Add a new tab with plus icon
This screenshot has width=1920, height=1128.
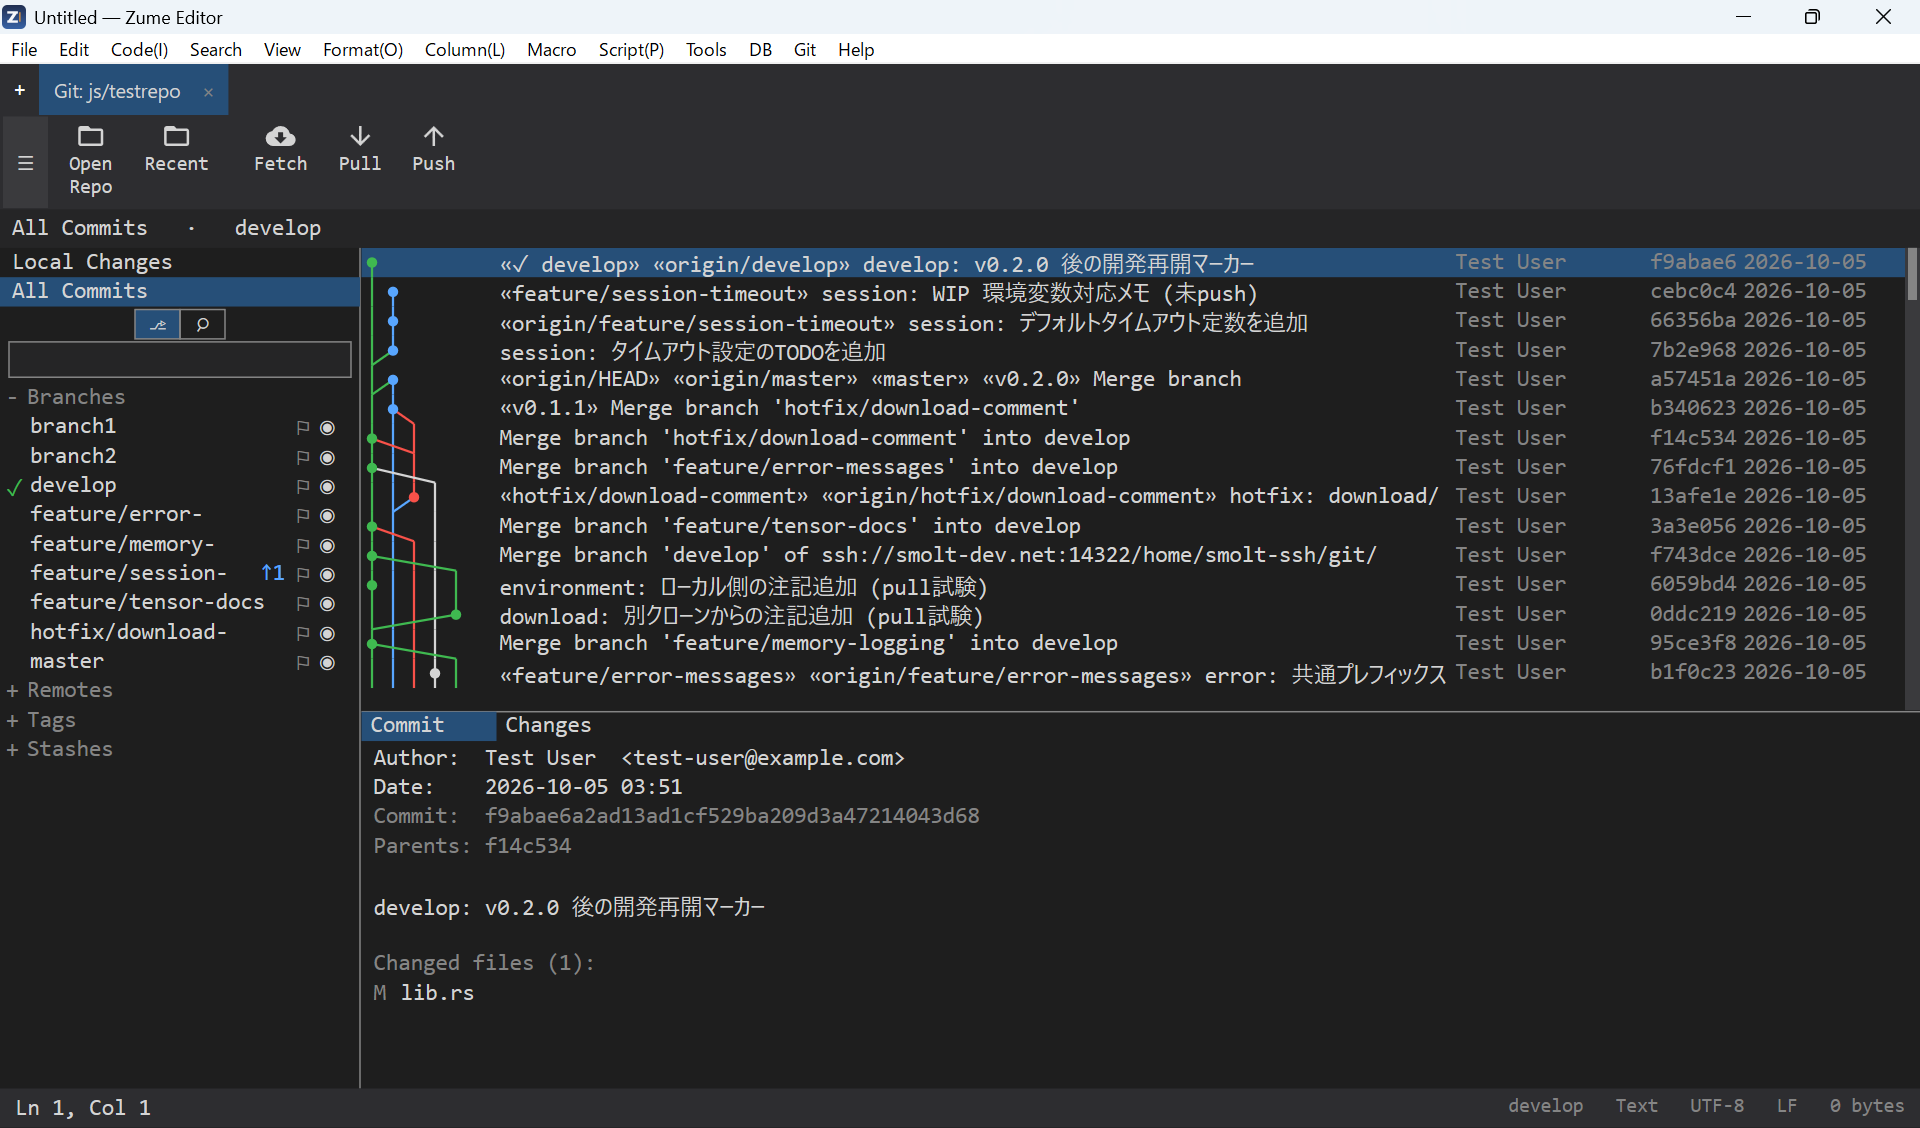(19, 91)
